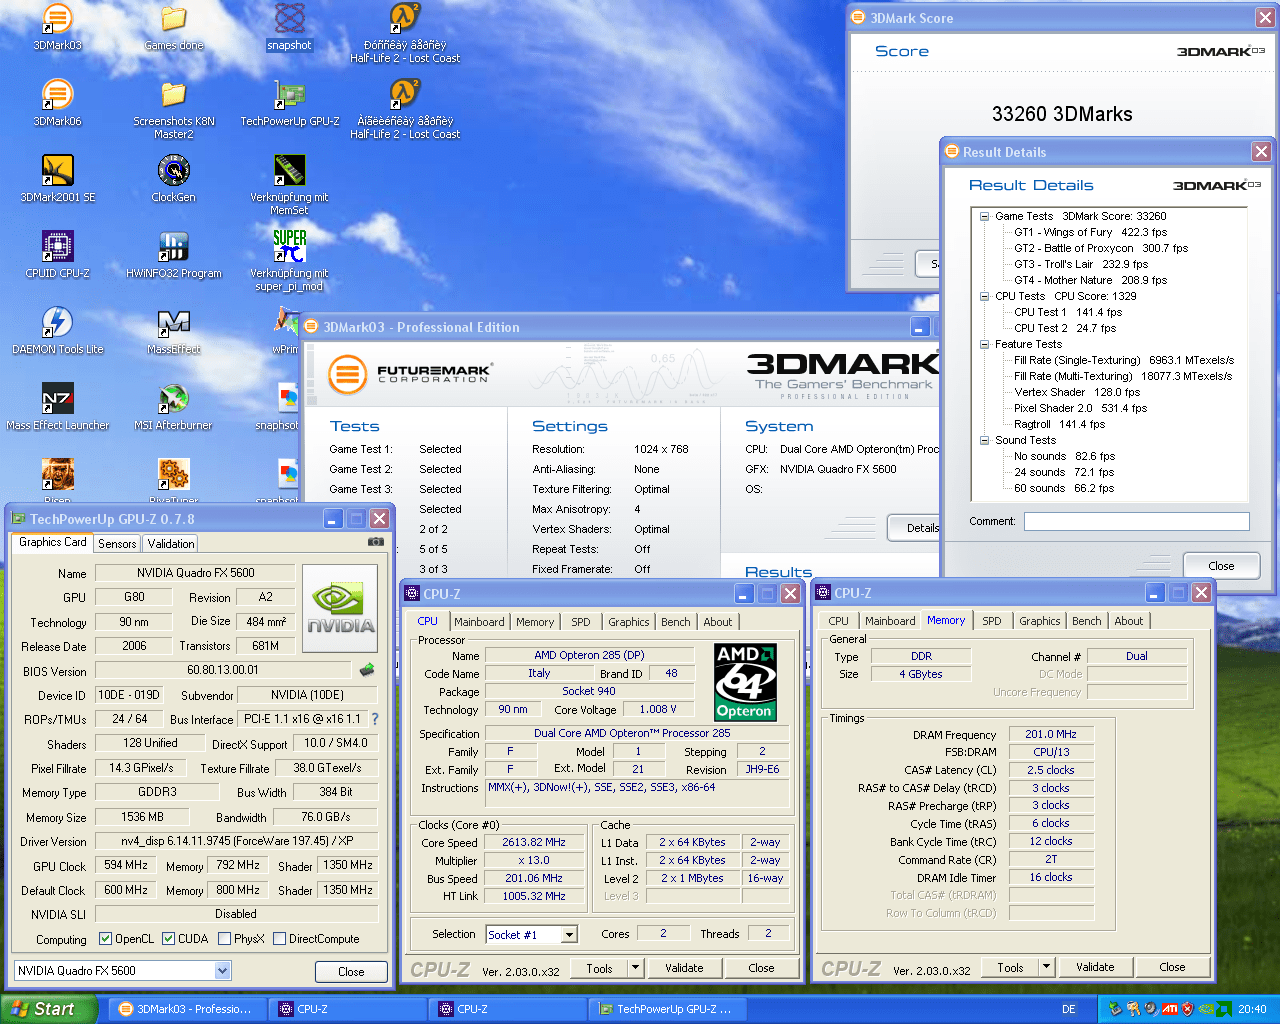This screenshot has width=1280, height=1024.
Task: Switch to GPU-Z Sensors tab
Action: 117,544
